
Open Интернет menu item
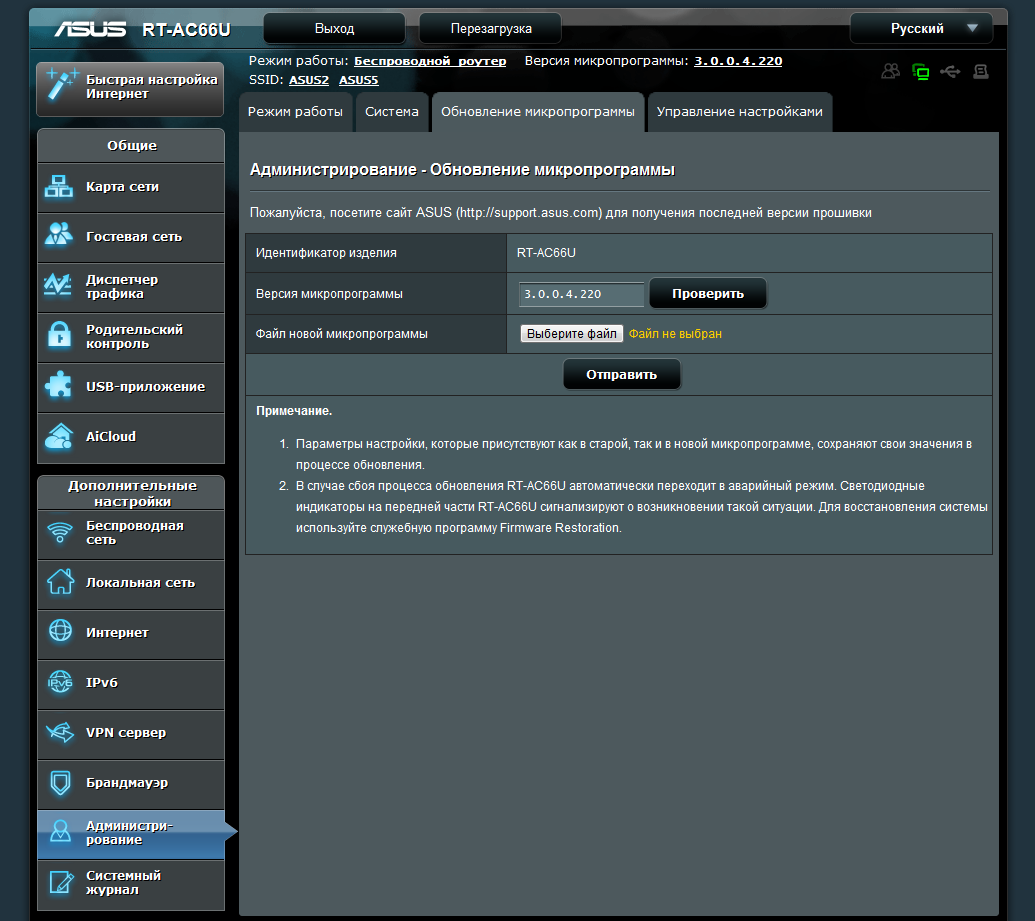tap(131, 632)
